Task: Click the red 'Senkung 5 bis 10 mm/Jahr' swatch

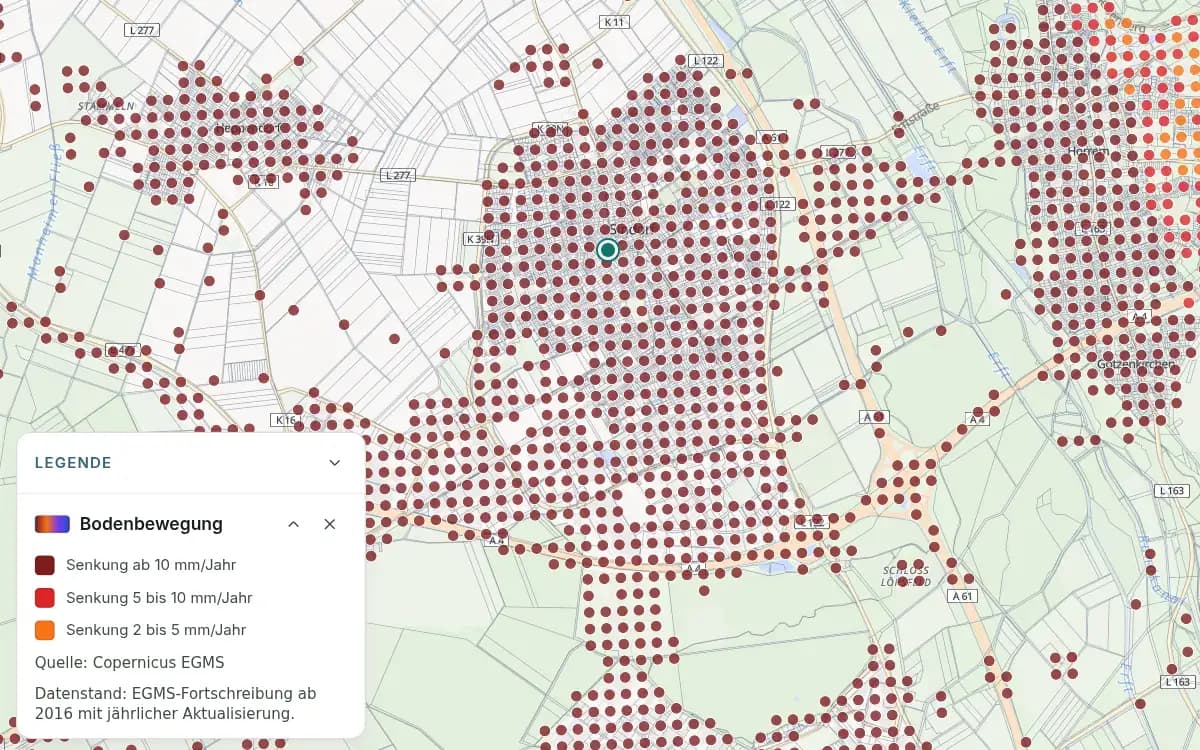Action: pyautogui.click(x=45, y=598)
